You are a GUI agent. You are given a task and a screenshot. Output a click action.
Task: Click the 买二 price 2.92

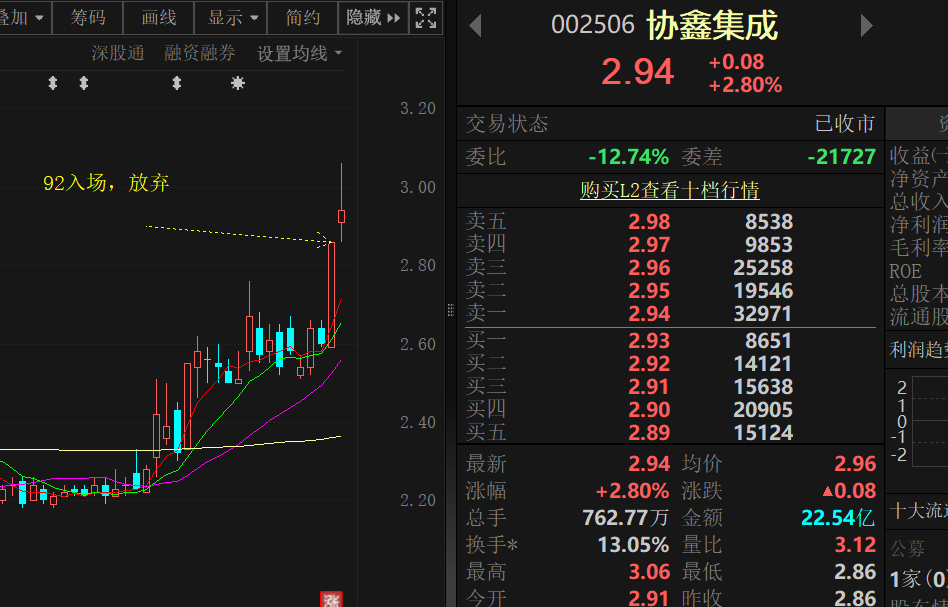click(649, 364)
